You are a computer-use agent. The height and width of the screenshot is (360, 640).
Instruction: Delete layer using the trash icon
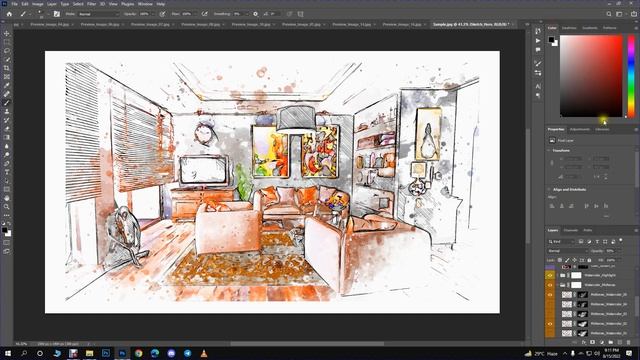(x=629, y=342)
